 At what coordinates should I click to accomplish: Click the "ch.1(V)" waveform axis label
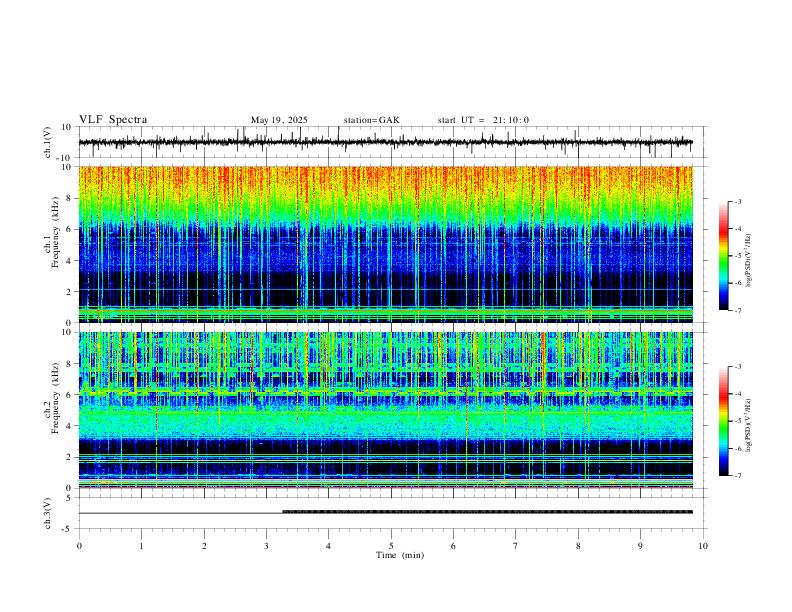tap(48, 142)
